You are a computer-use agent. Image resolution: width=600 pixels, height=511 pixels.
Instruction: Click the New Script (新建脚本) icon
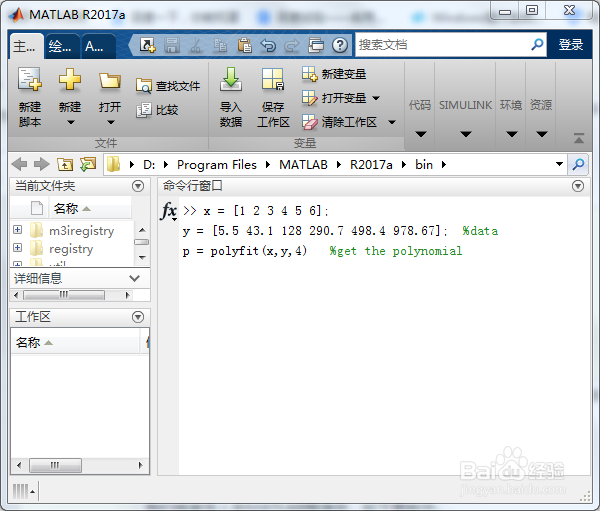pos(29,79)
